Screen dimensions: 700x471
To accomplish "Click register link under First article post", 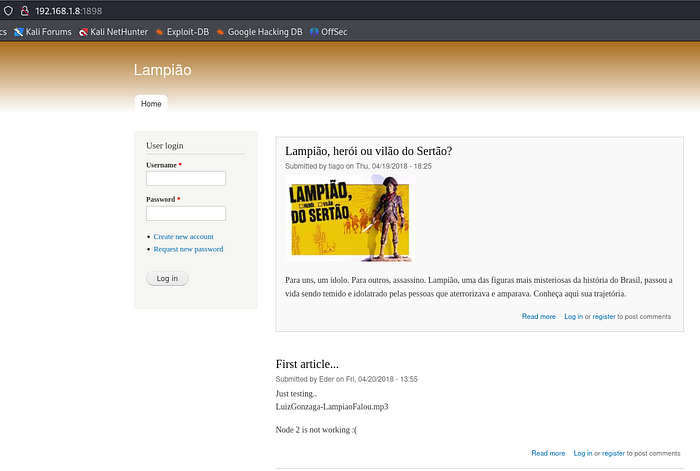I will click(x=613, y=453).
